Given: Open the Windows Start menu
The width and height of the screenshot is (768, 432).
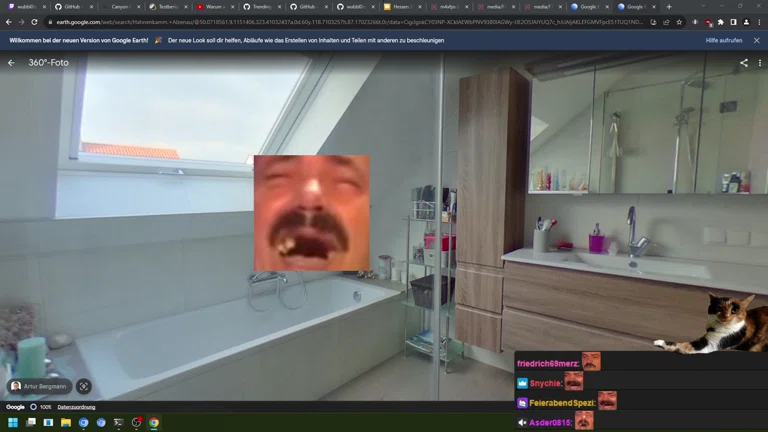Looking at the screenshot, I should tap(13, 422).
